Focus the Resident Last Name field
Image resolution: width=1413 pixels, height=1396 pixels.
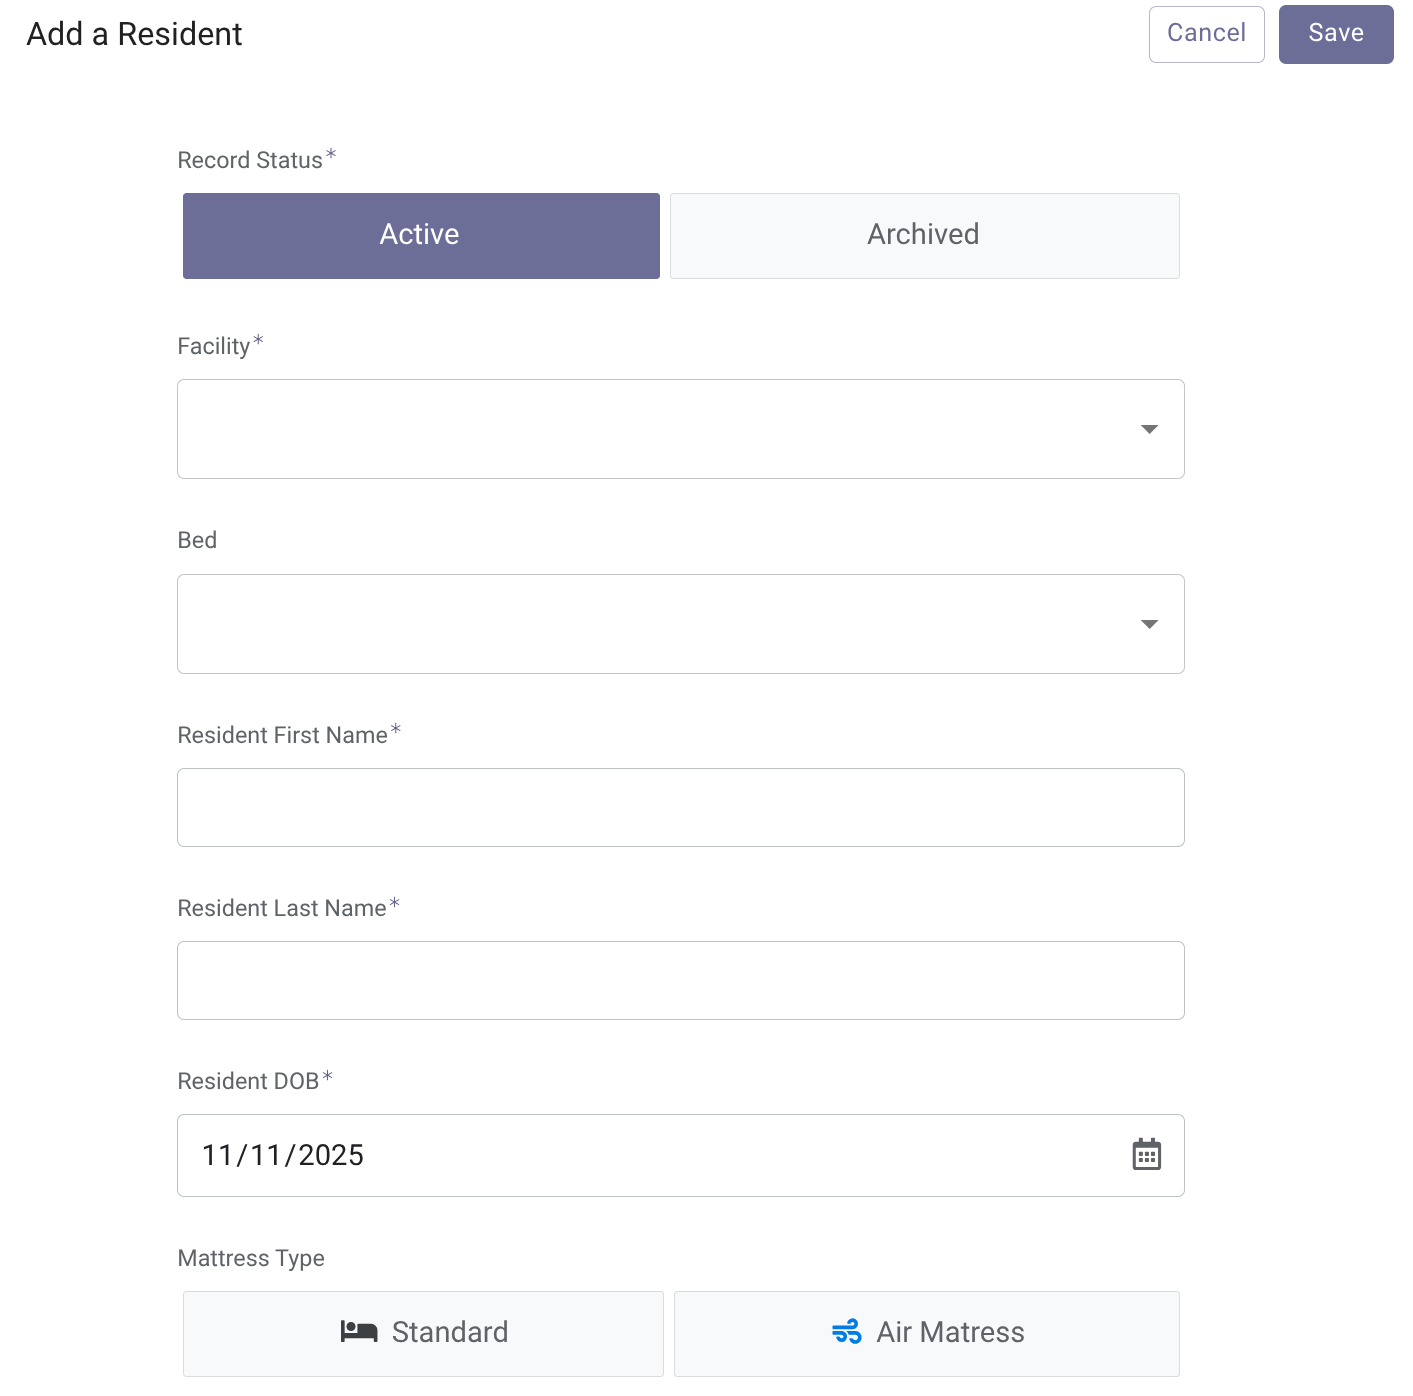[x=680, y=980]
